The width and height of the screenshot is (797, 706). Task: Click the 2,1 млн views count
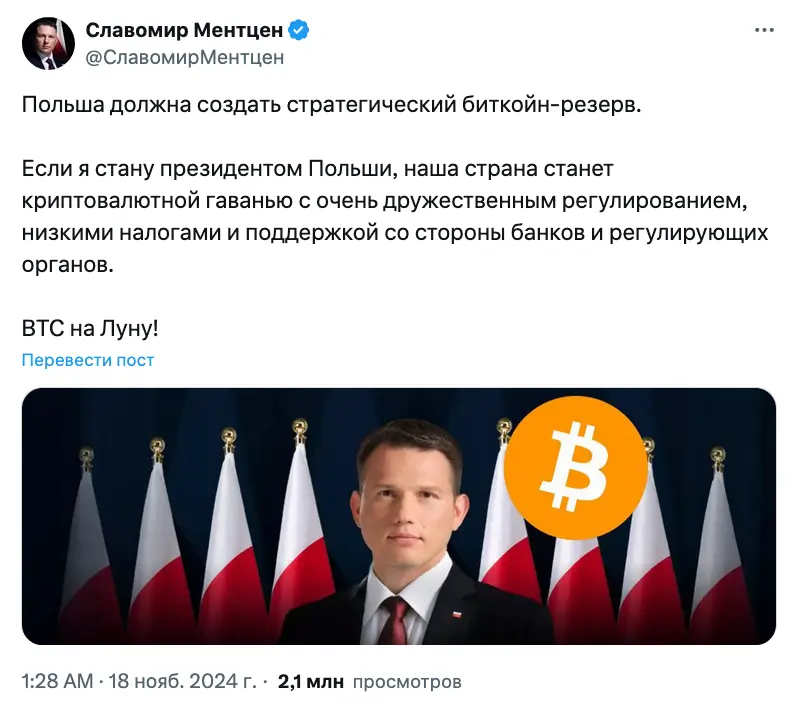(x=310, y=682)
